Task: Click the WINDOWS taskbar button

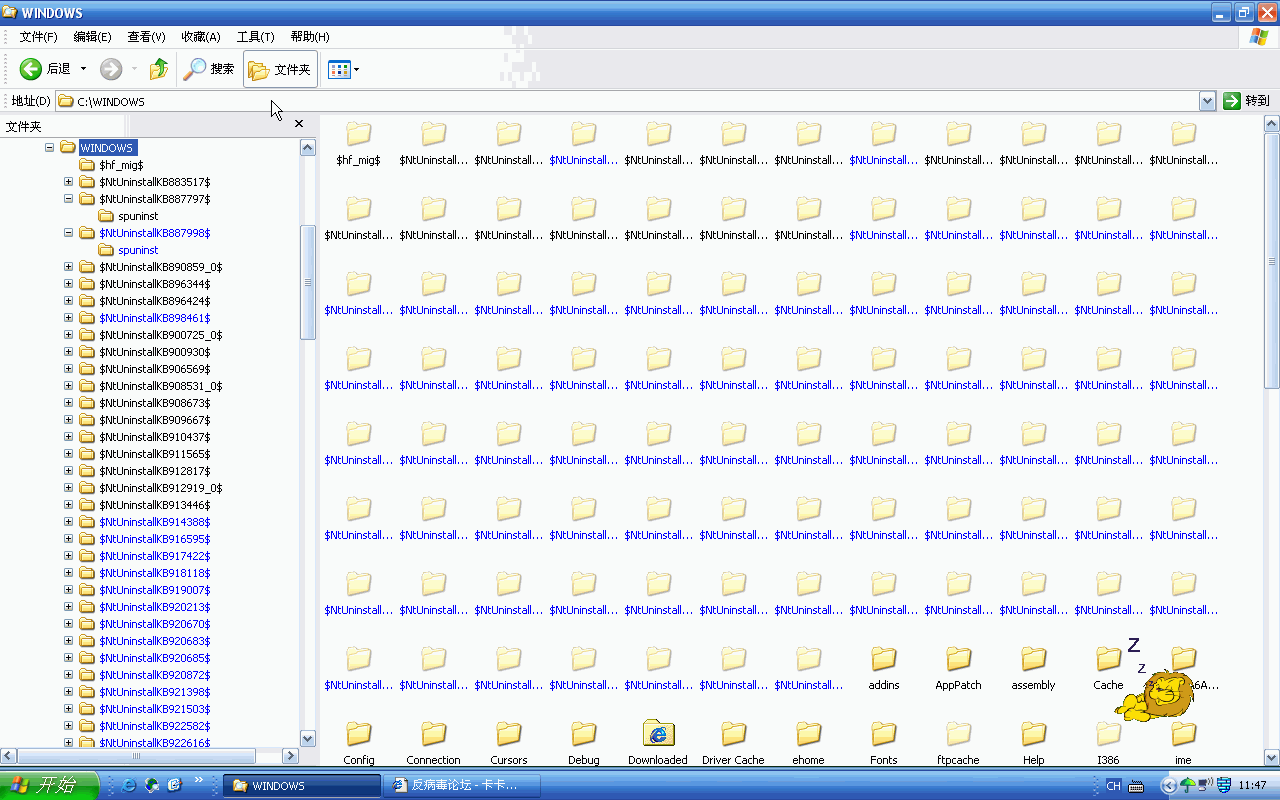Action: (x=301, y=785)
